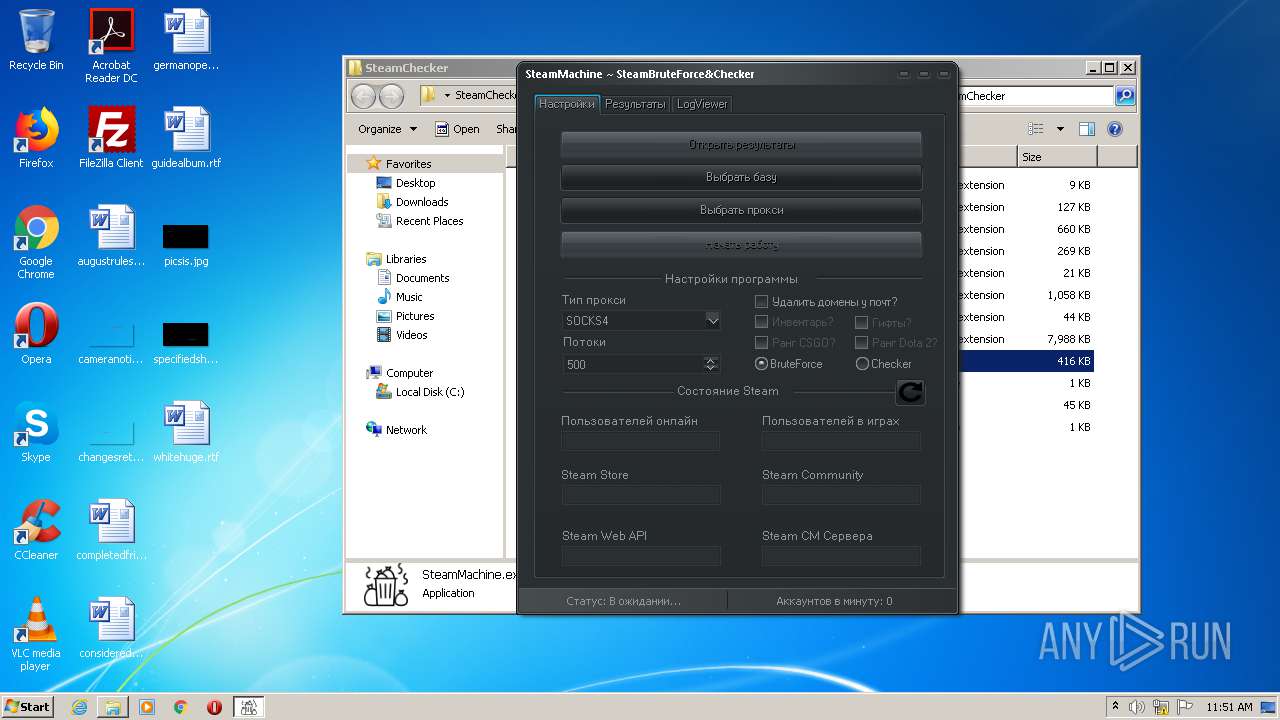Launch Google Chrome from desktop

[36, 242]
